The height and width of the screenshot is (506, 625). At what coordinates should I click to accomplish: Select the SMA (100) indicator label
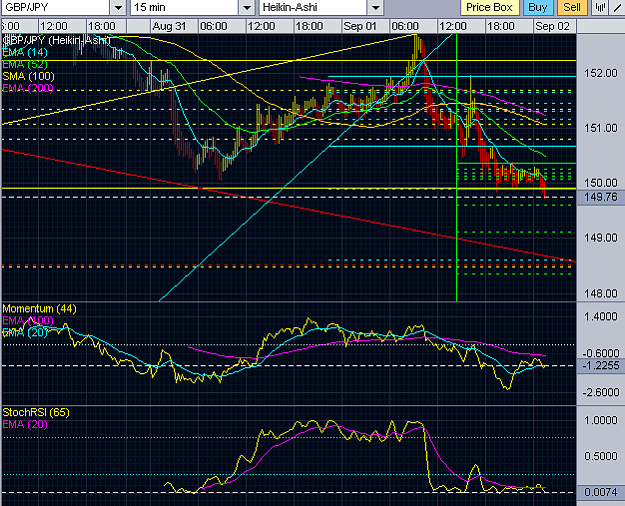(x=28, y=76)
